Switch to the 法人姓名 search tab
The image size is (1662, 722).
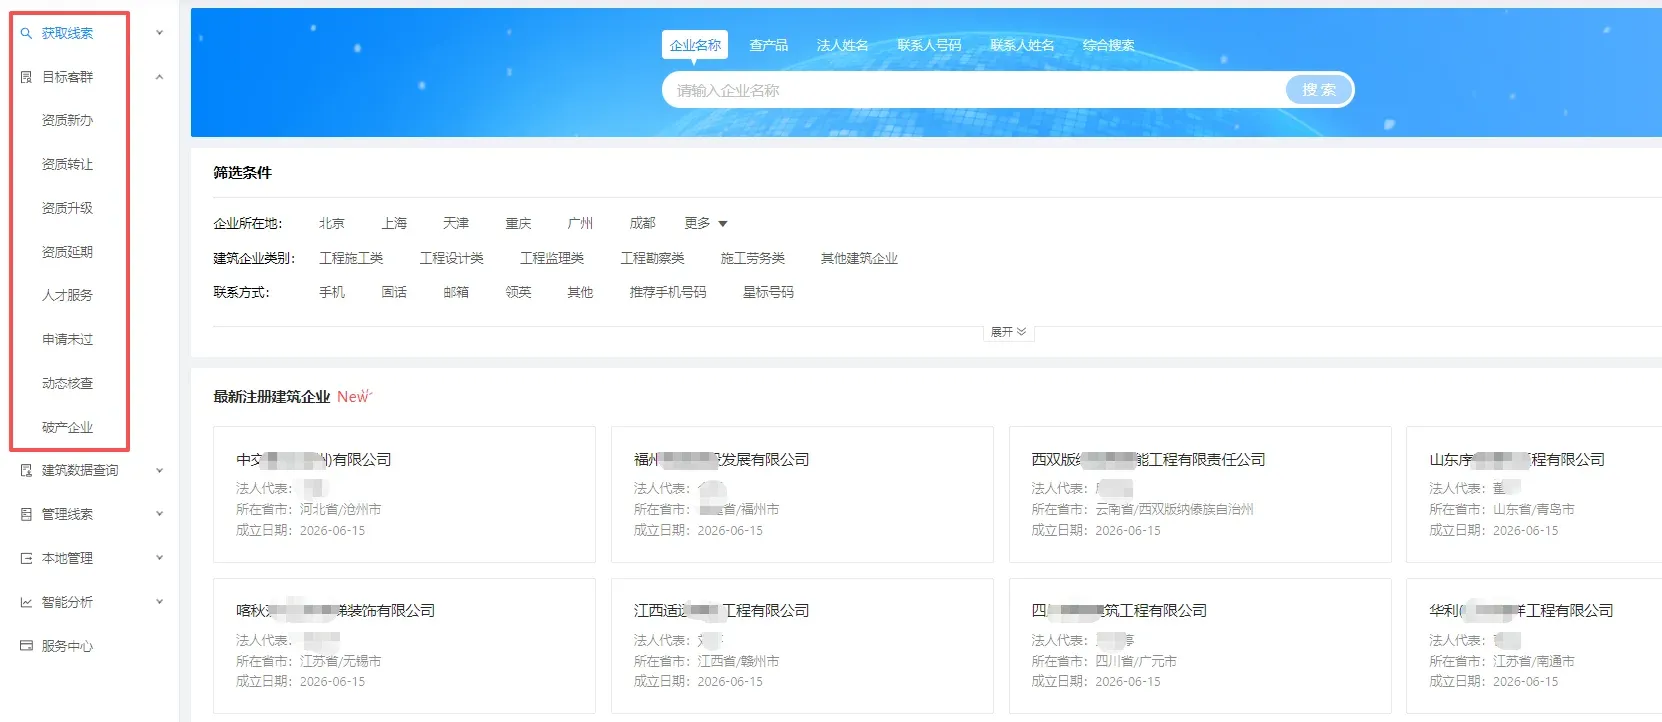(x=842, y=45)
